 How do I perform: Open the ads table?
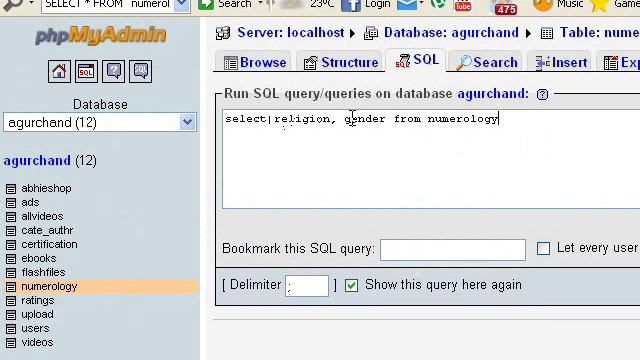coord(30,202)
